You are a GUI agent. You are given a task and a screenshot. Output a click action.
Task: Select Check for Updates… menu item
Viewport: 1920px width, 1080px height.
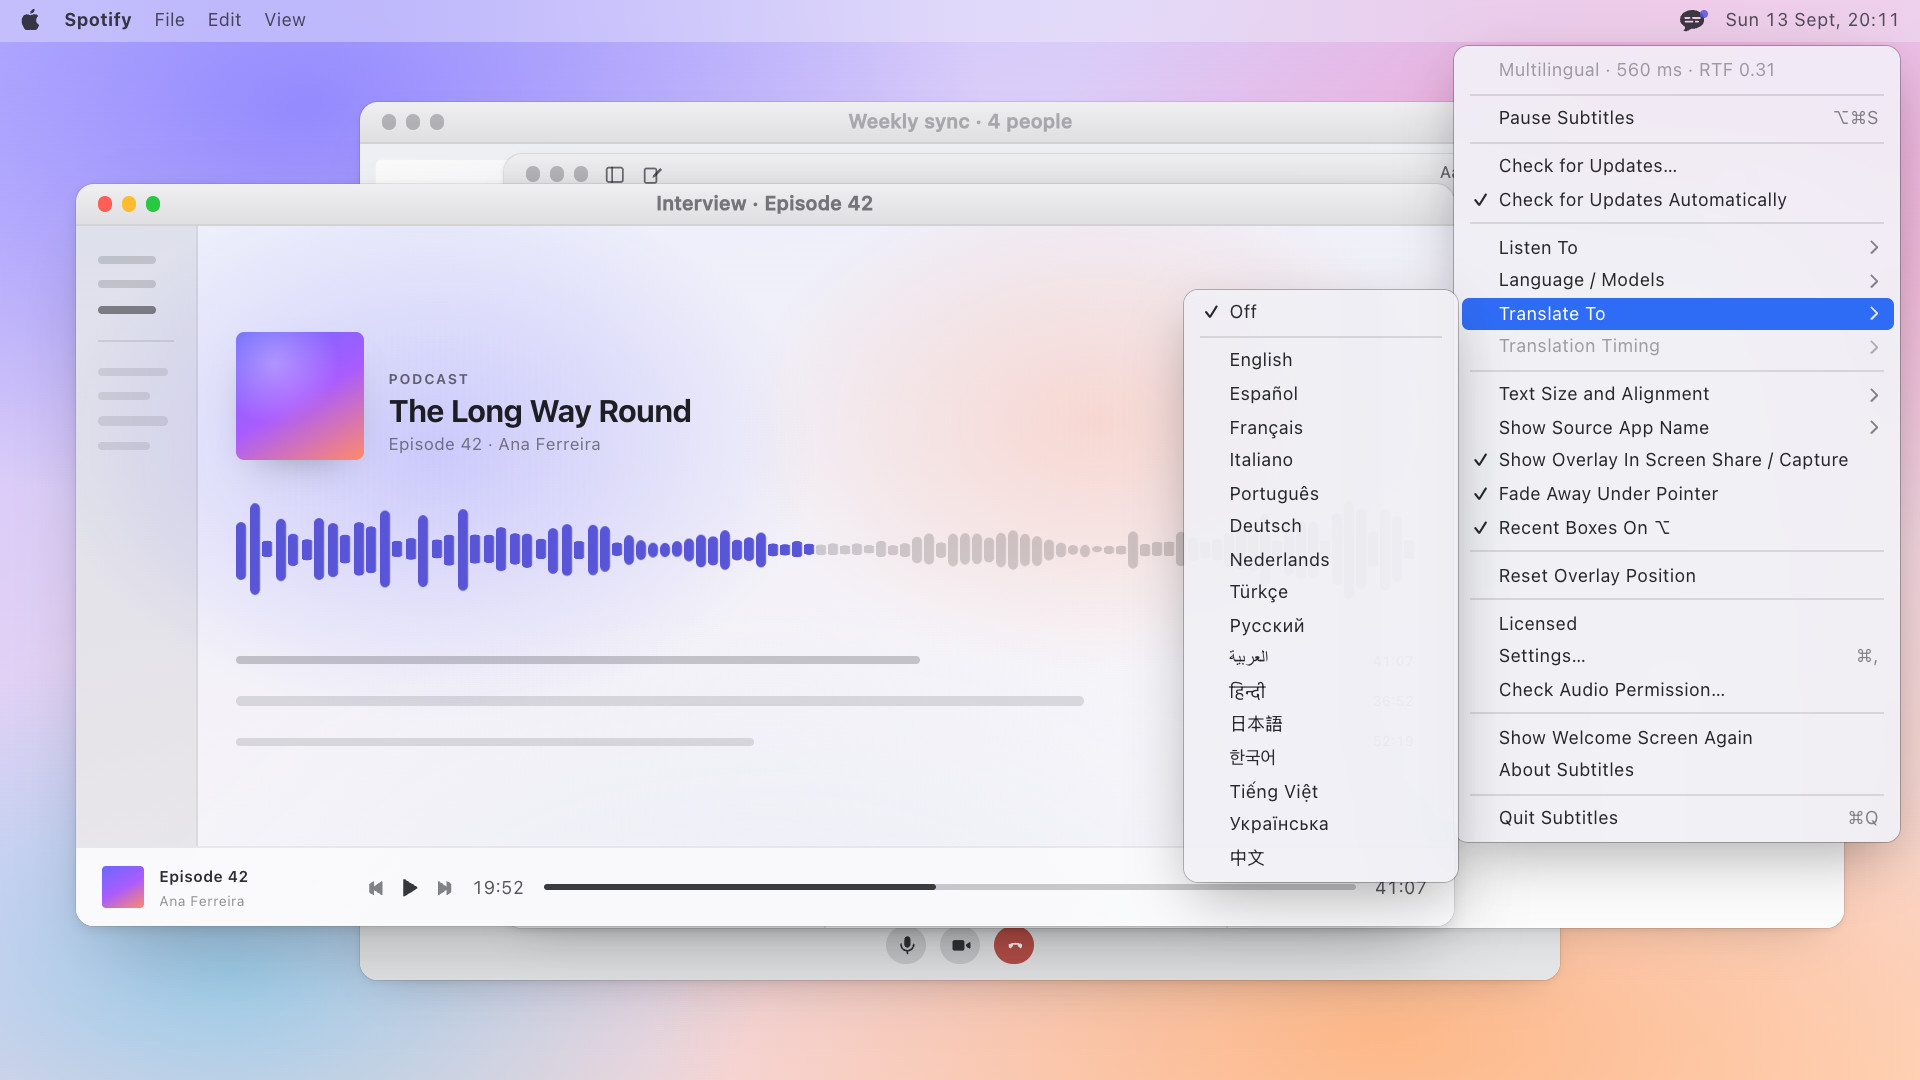click(1678, 166)
